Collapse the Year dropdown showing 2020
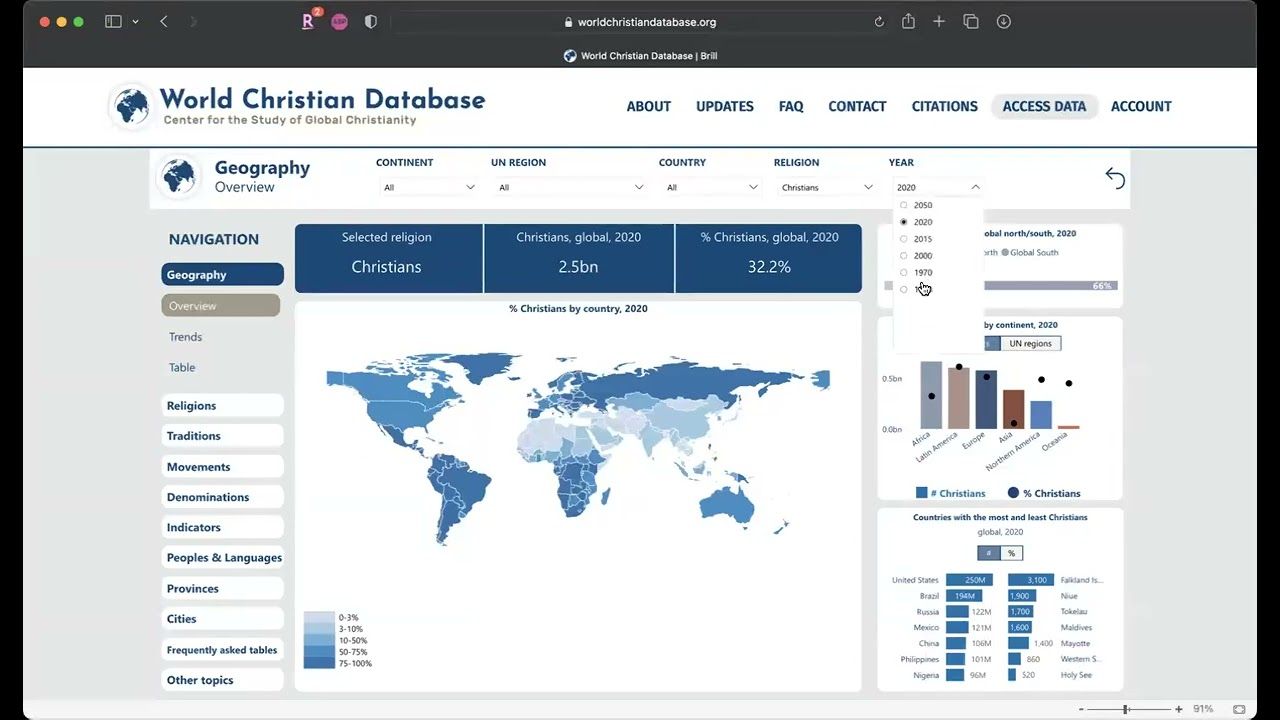The image size is (1280, 720). pos(938,187)
